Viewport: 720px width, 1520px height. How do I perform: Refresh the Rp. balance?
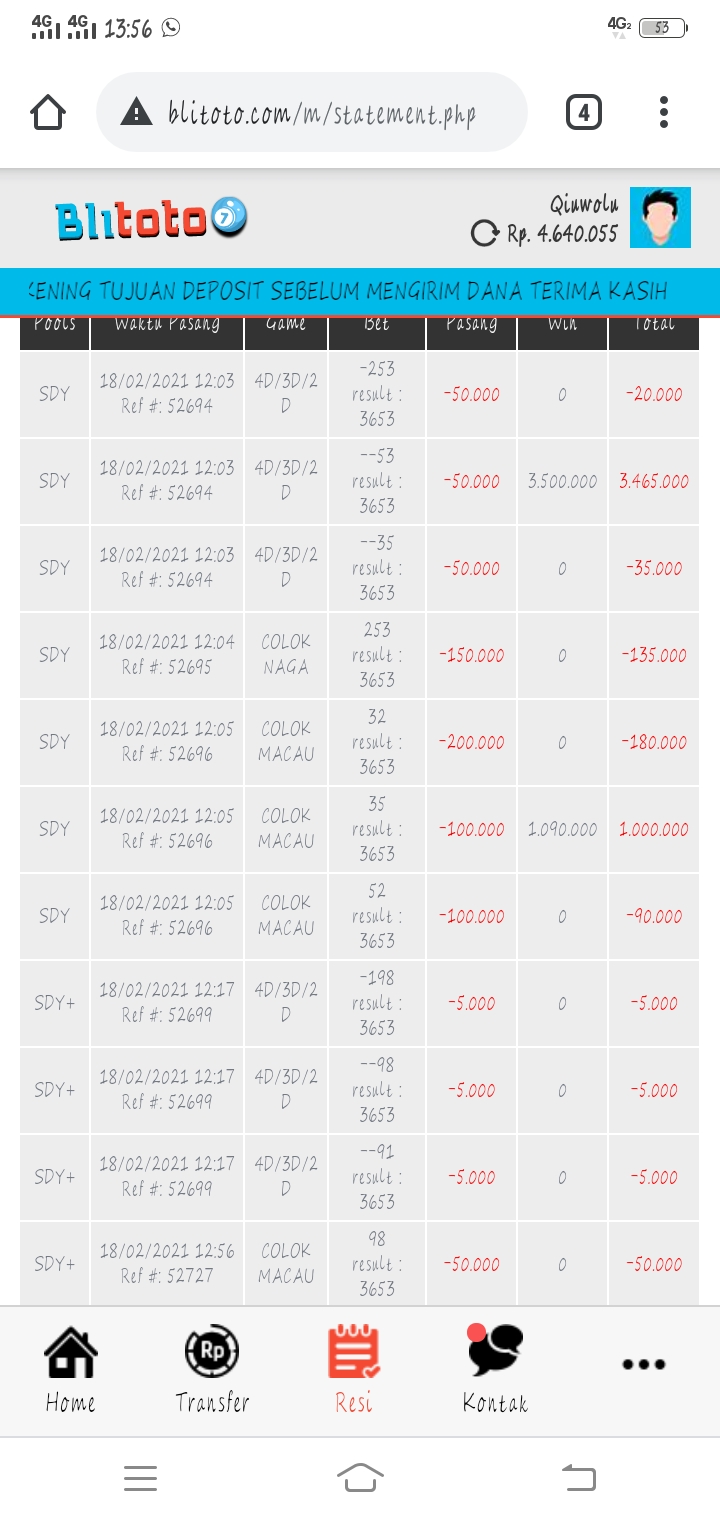pos(484,234)
